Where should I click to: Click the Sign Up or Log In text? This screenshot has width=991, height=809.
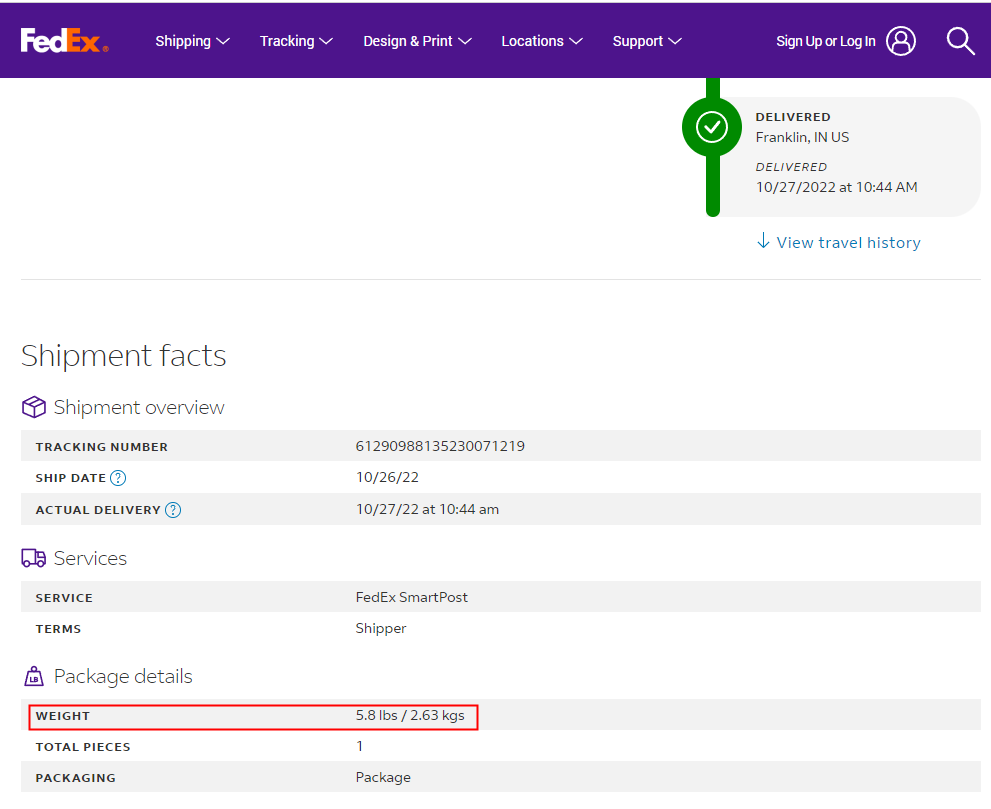click(825, 41)
